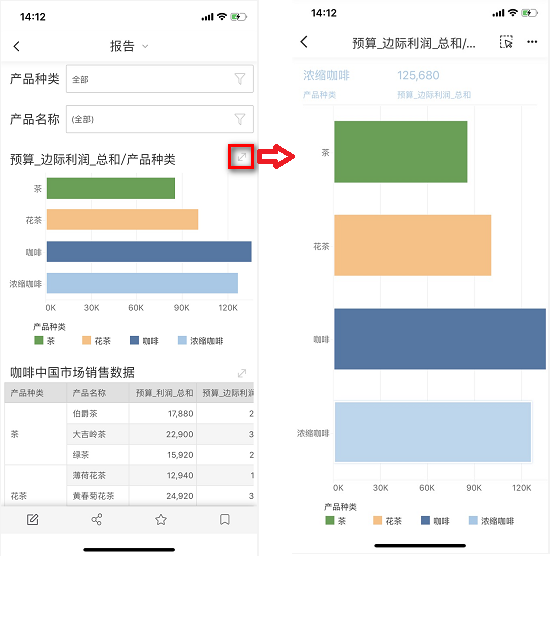Screen dimensions: 550x639
Task: Select the orange 花茶 bar in the left chart
Action: click(x=122, y=220)
